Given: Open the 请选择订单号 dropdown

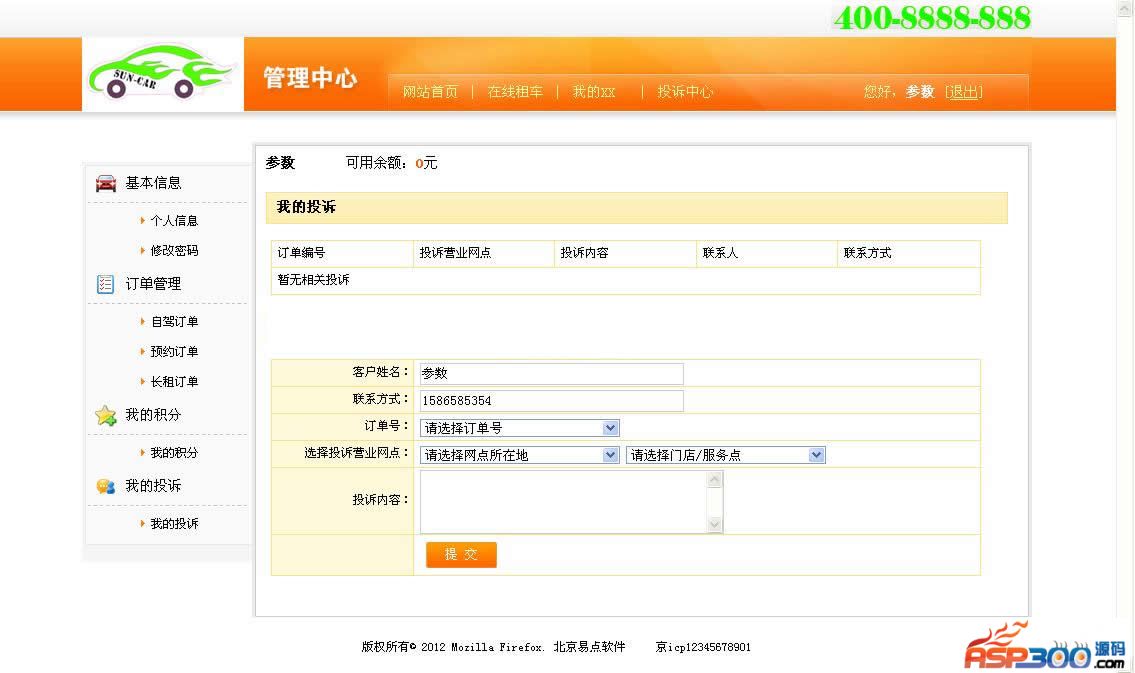Looking at the screenshot, I should coord(520,428).
